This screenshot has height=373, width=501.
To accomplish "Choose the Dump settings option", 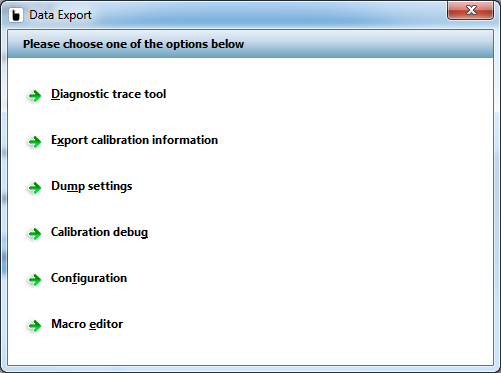I will (92, 186).
